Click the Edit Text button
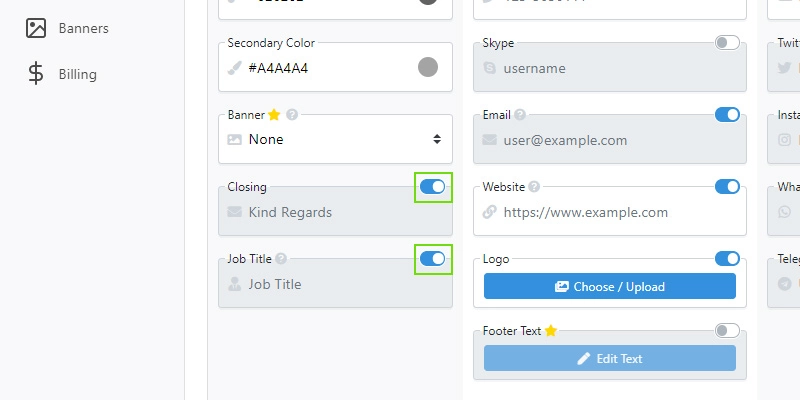This screenshot has height=400, width=800. [x=610, y=358]
